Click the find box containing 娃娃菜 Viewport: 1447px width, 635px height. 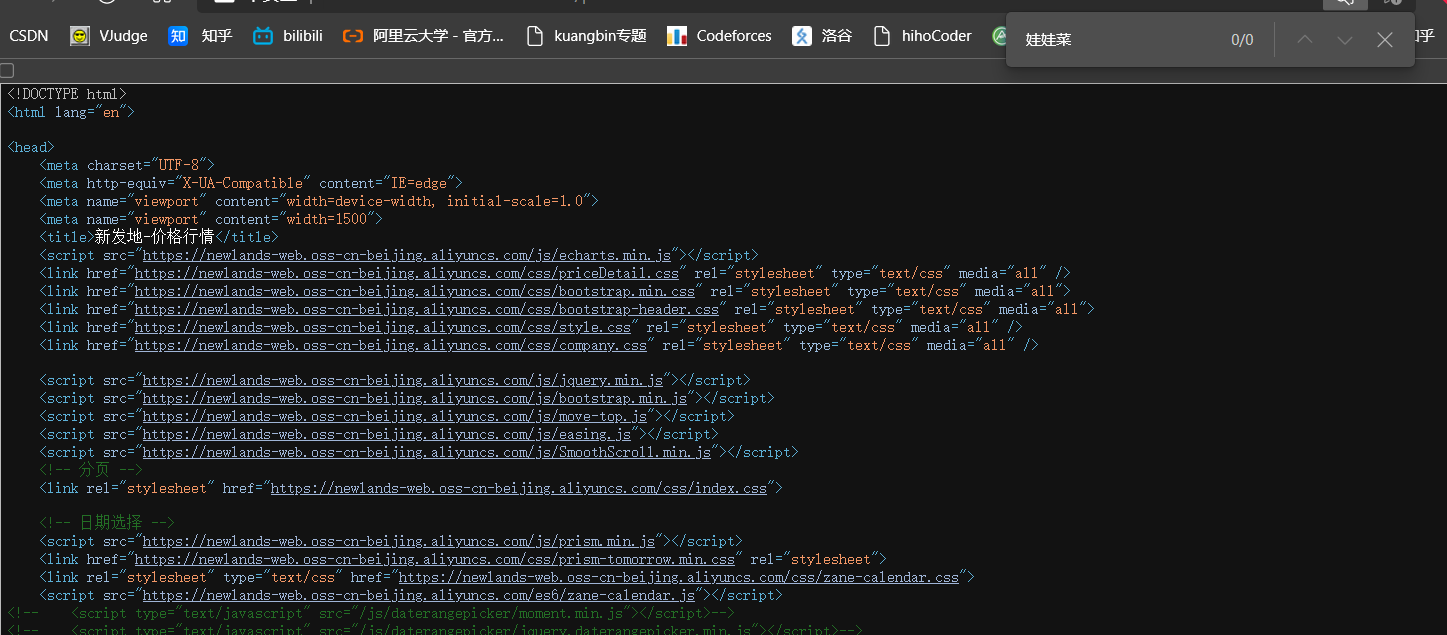(x=1120, y=40)
